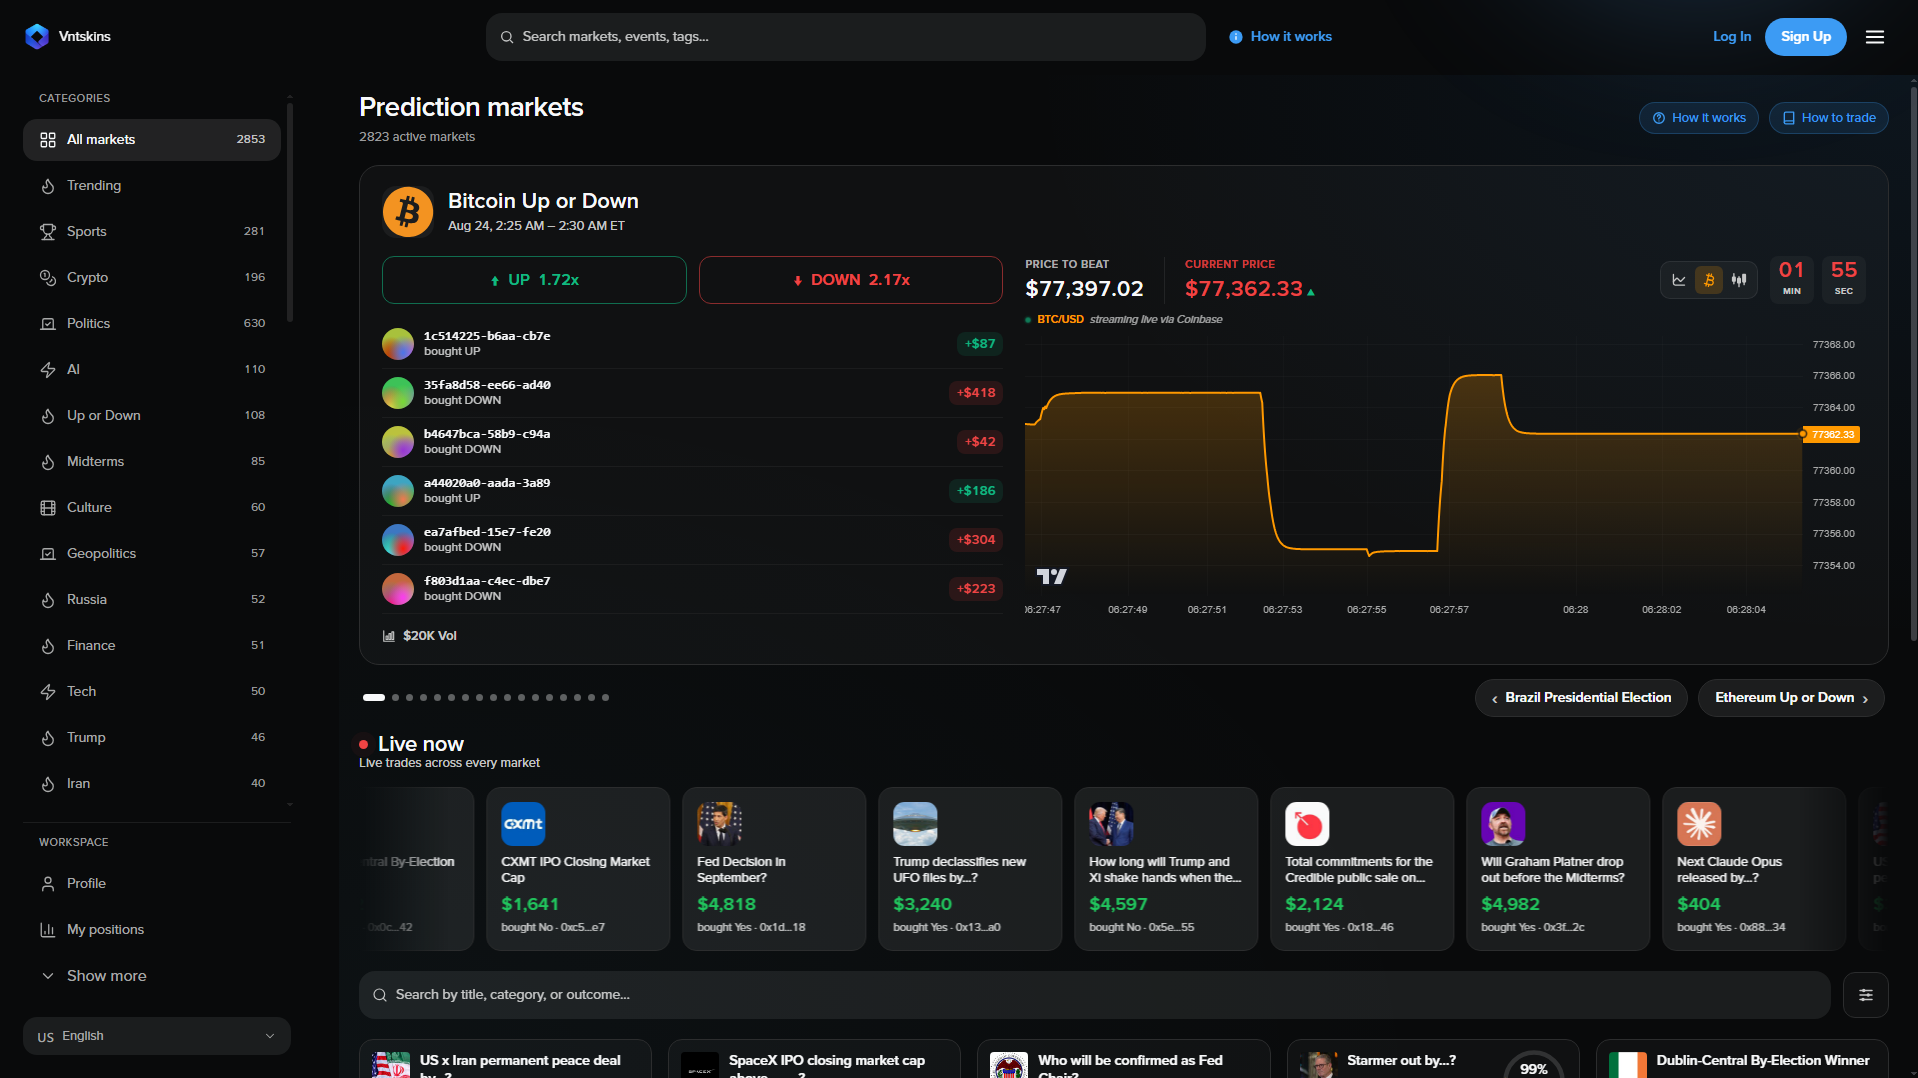Image resolution: width=1918 pixels, height=1078 pixels.
Task: Click the Log In link
Action: pos(1732,37)
